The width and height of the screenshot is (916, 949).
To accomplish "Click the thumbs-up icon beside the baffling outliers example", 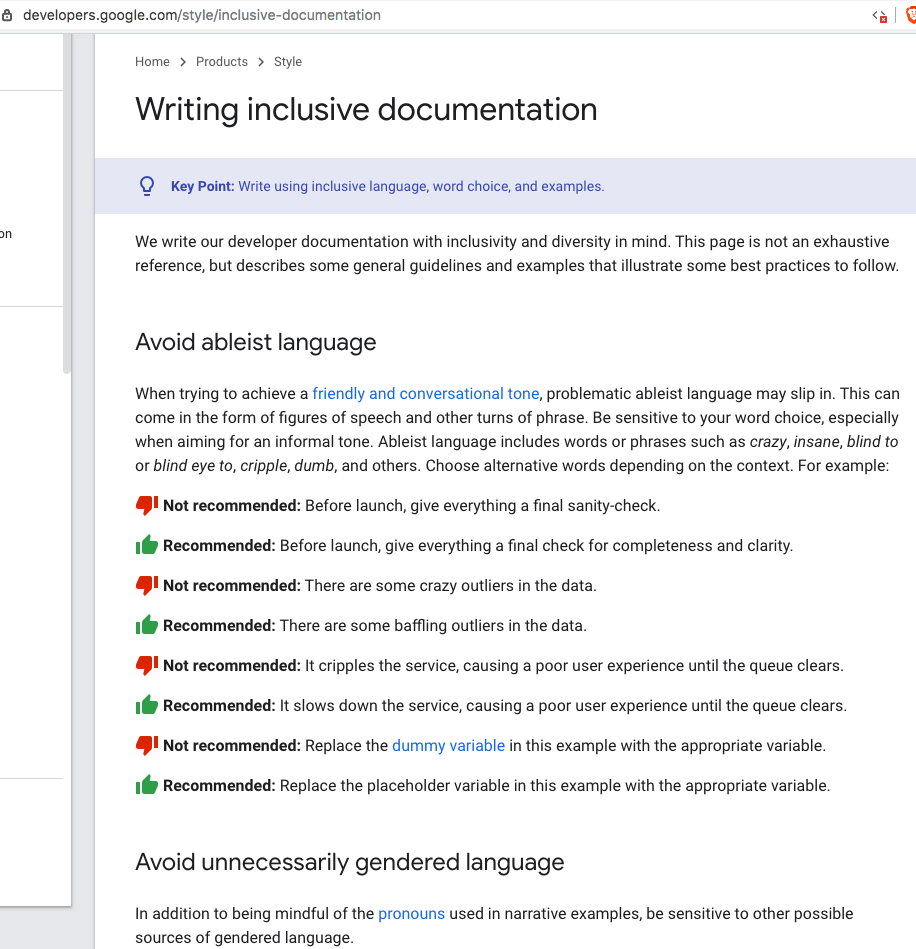I will pos(144,625).
